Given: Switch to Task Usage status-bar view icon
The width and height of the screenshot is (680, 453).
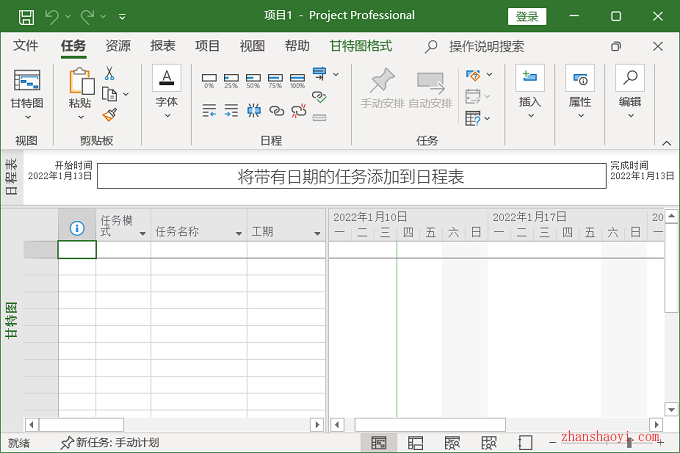Looking at the screenshot, I should click(x=415, y=443).
